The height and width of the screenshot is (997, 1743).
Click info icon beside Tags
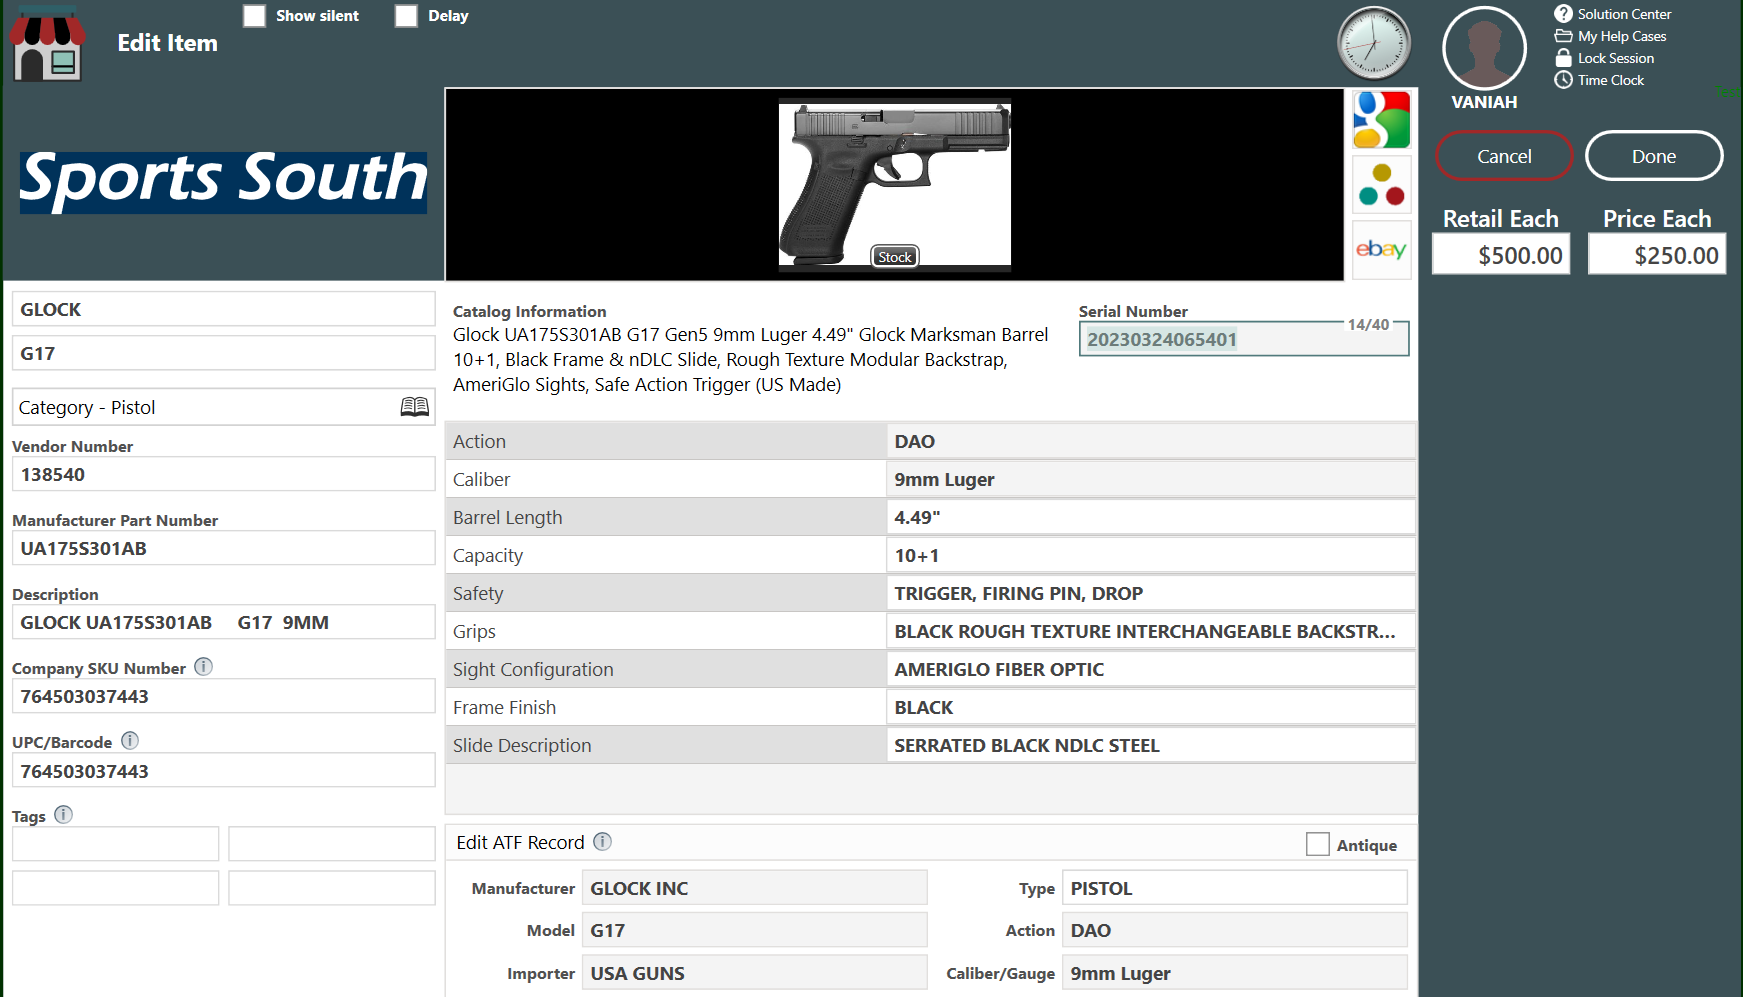[63, 814]
